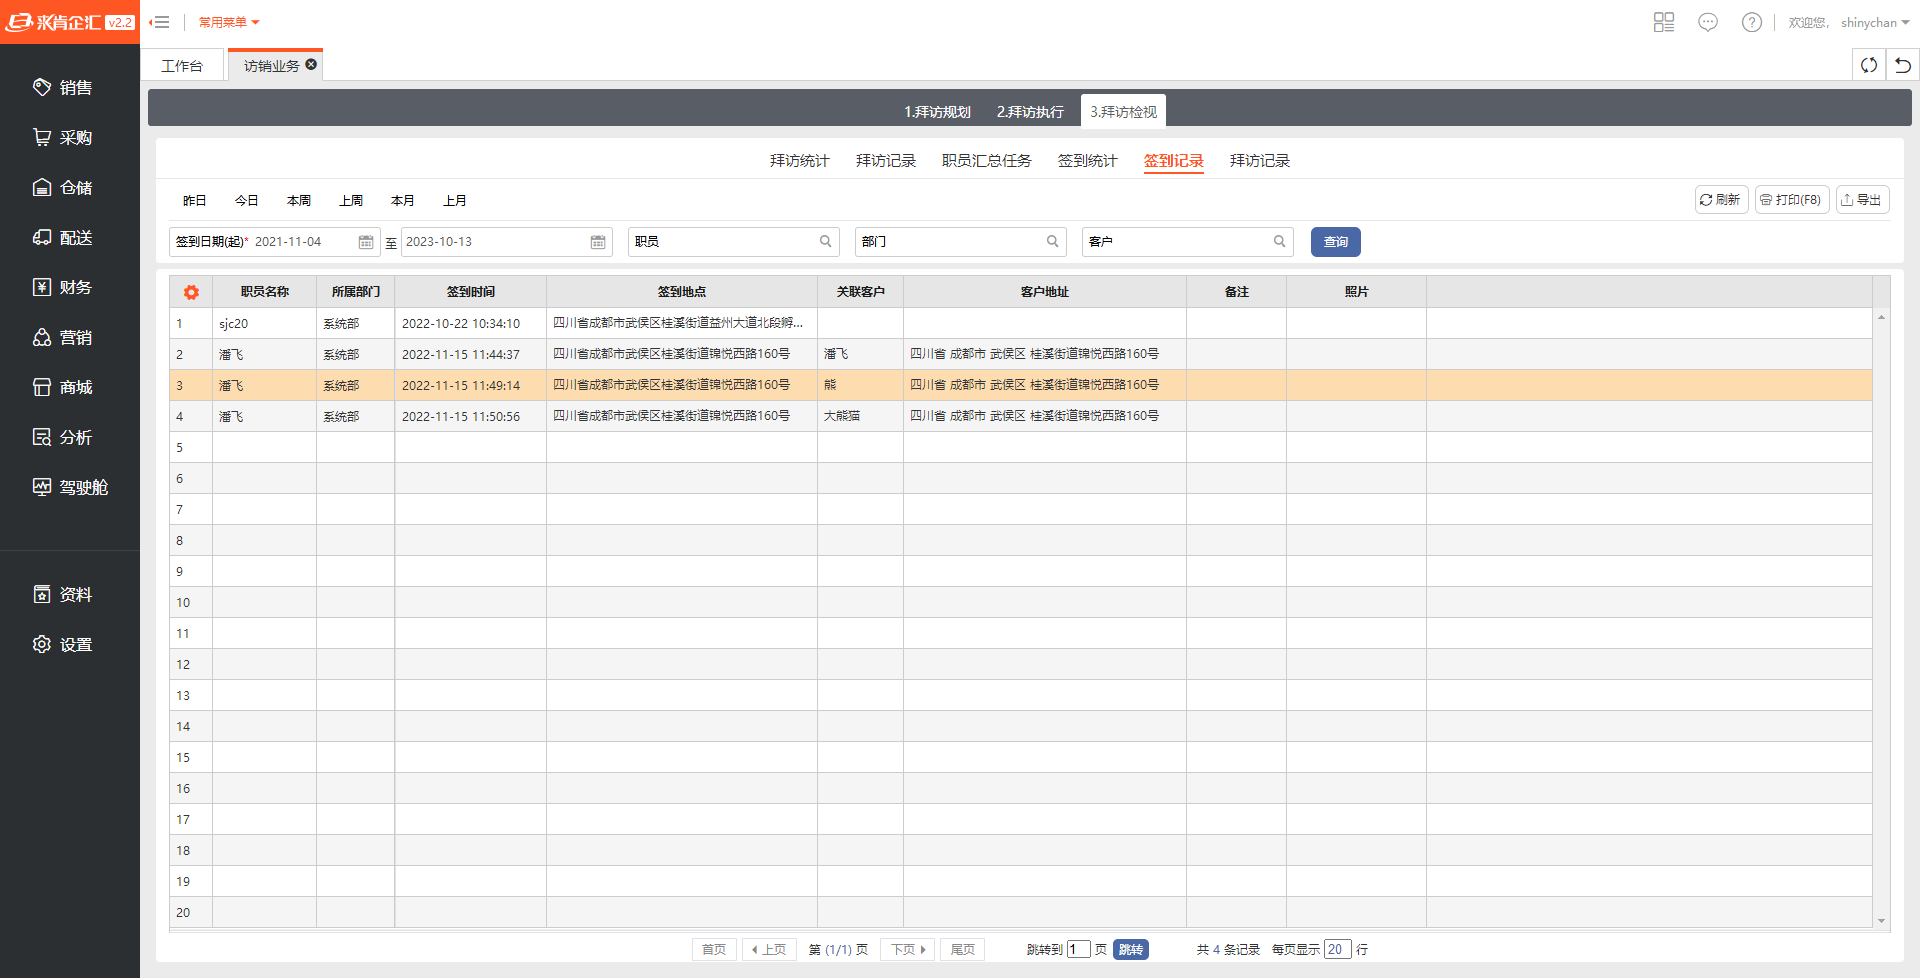Screen dimensions: 1920x978
Task: Select the 3.拜访检视 step tab
Action: point(1123,111)
